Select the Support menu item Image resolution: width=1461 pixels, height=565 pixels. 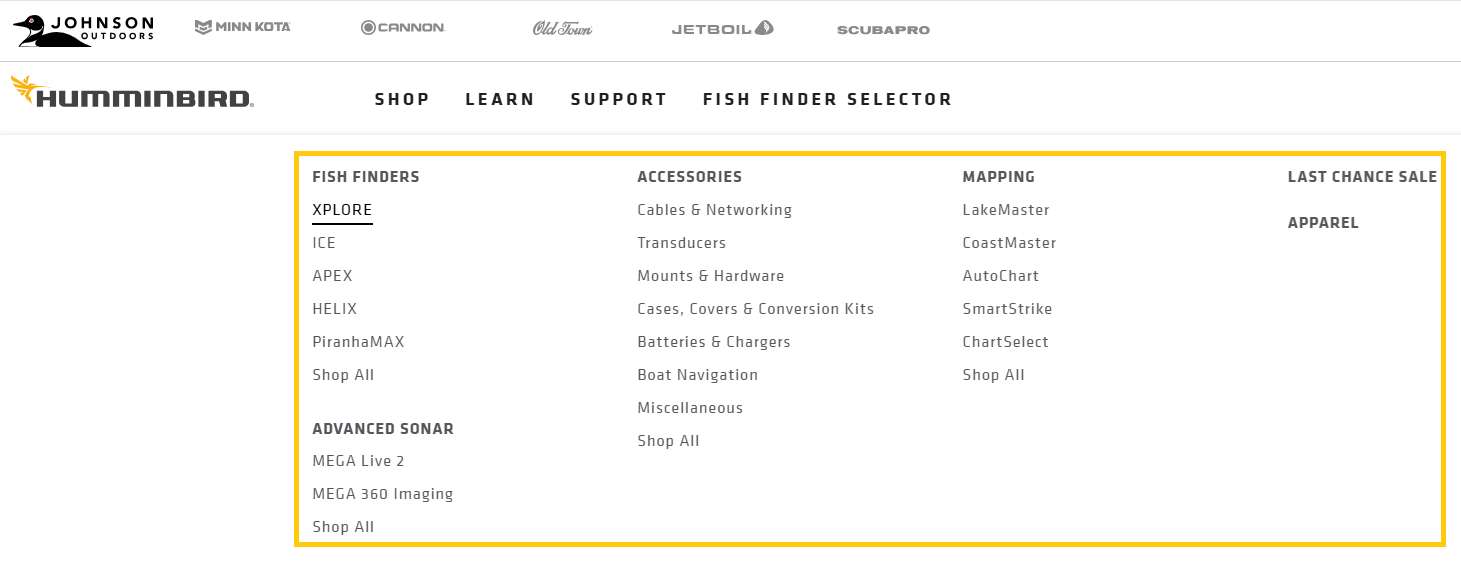[x=619, y=99]
